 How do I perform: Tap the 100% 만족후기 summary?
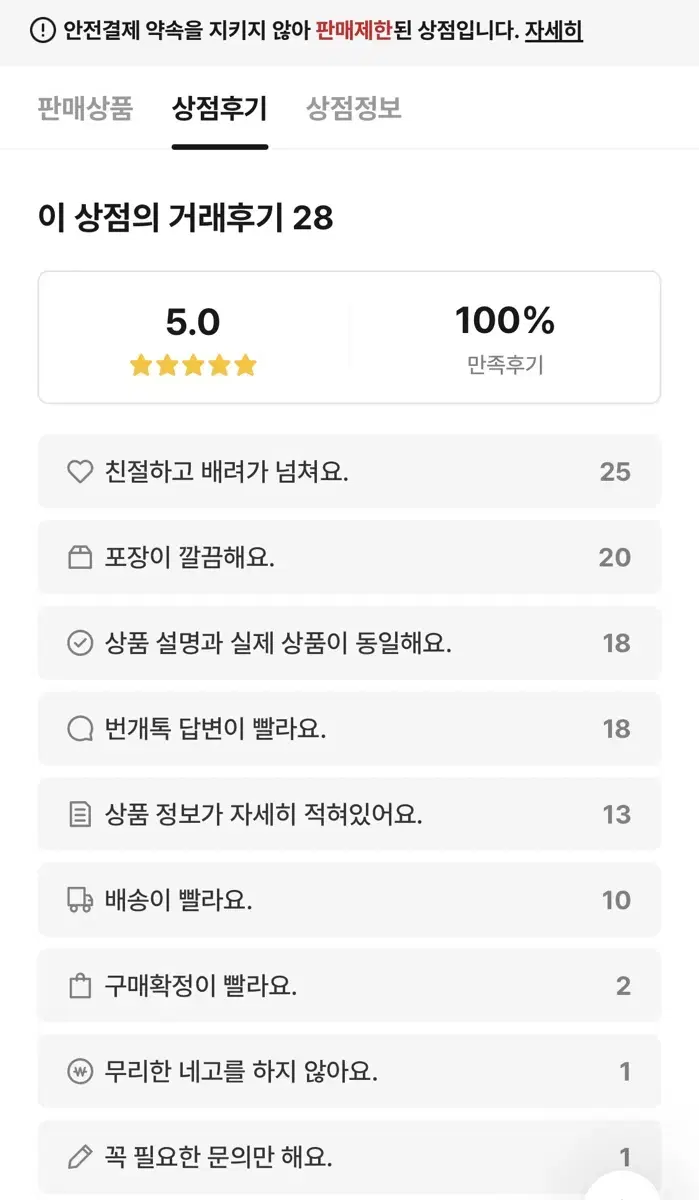coord(505,338)
